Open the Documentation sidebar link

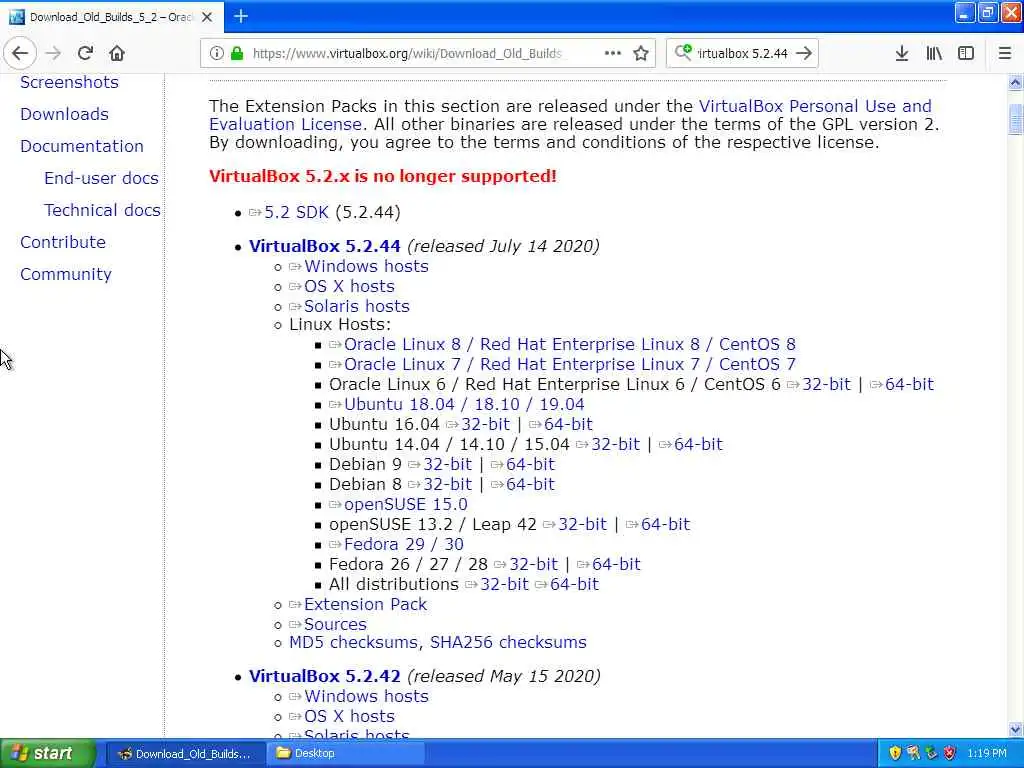pyautogui.click(x=82, y=146)
